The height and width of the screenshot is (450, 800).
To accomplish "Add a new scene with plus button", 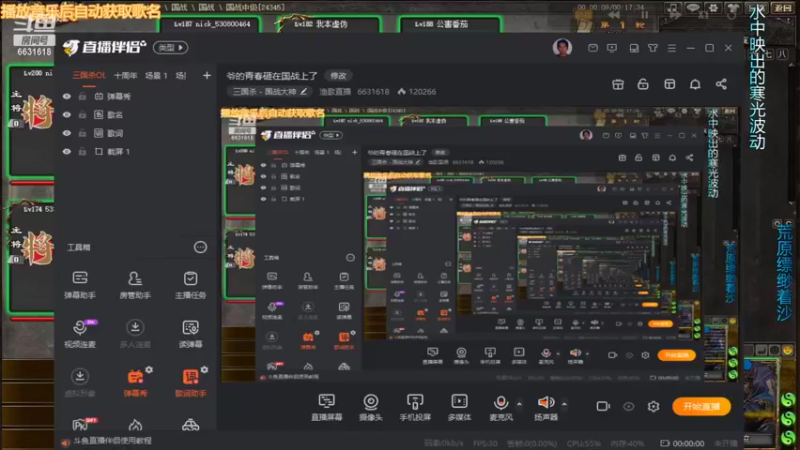I will pyautogui.click(x=207, y=76).
